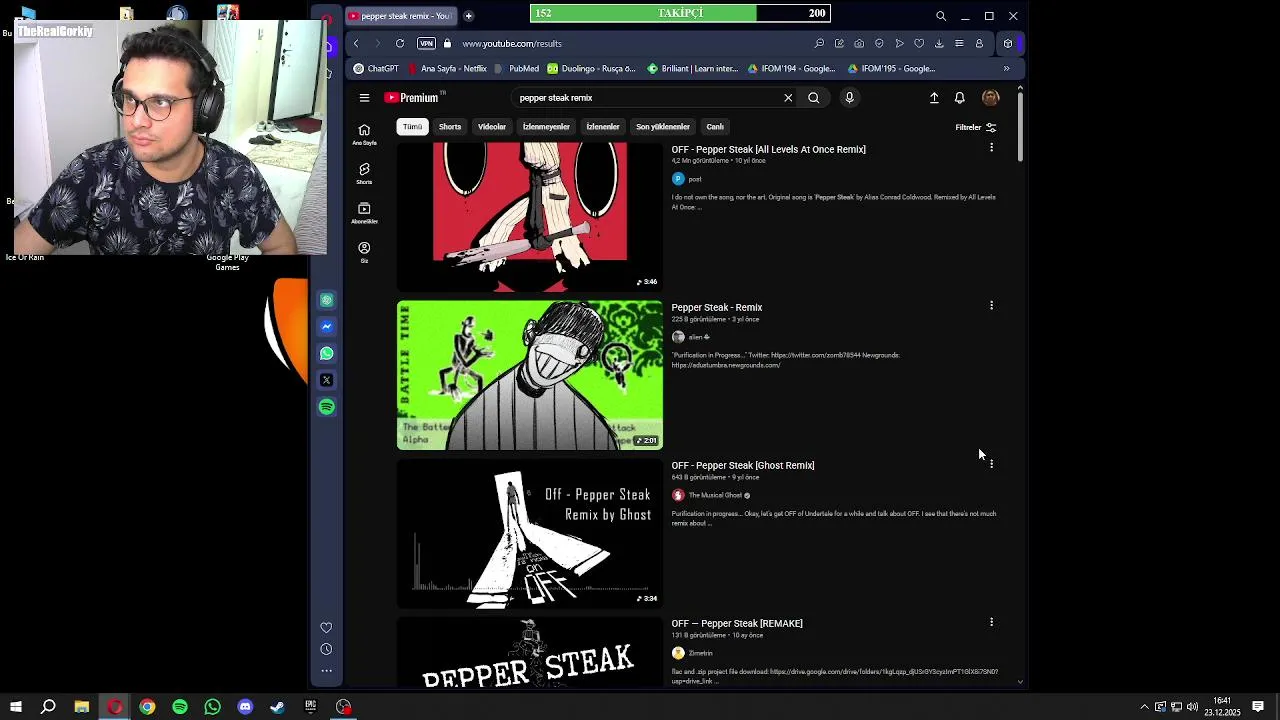
Task: Select the İzlenenler filter chip
Action: 603,127
